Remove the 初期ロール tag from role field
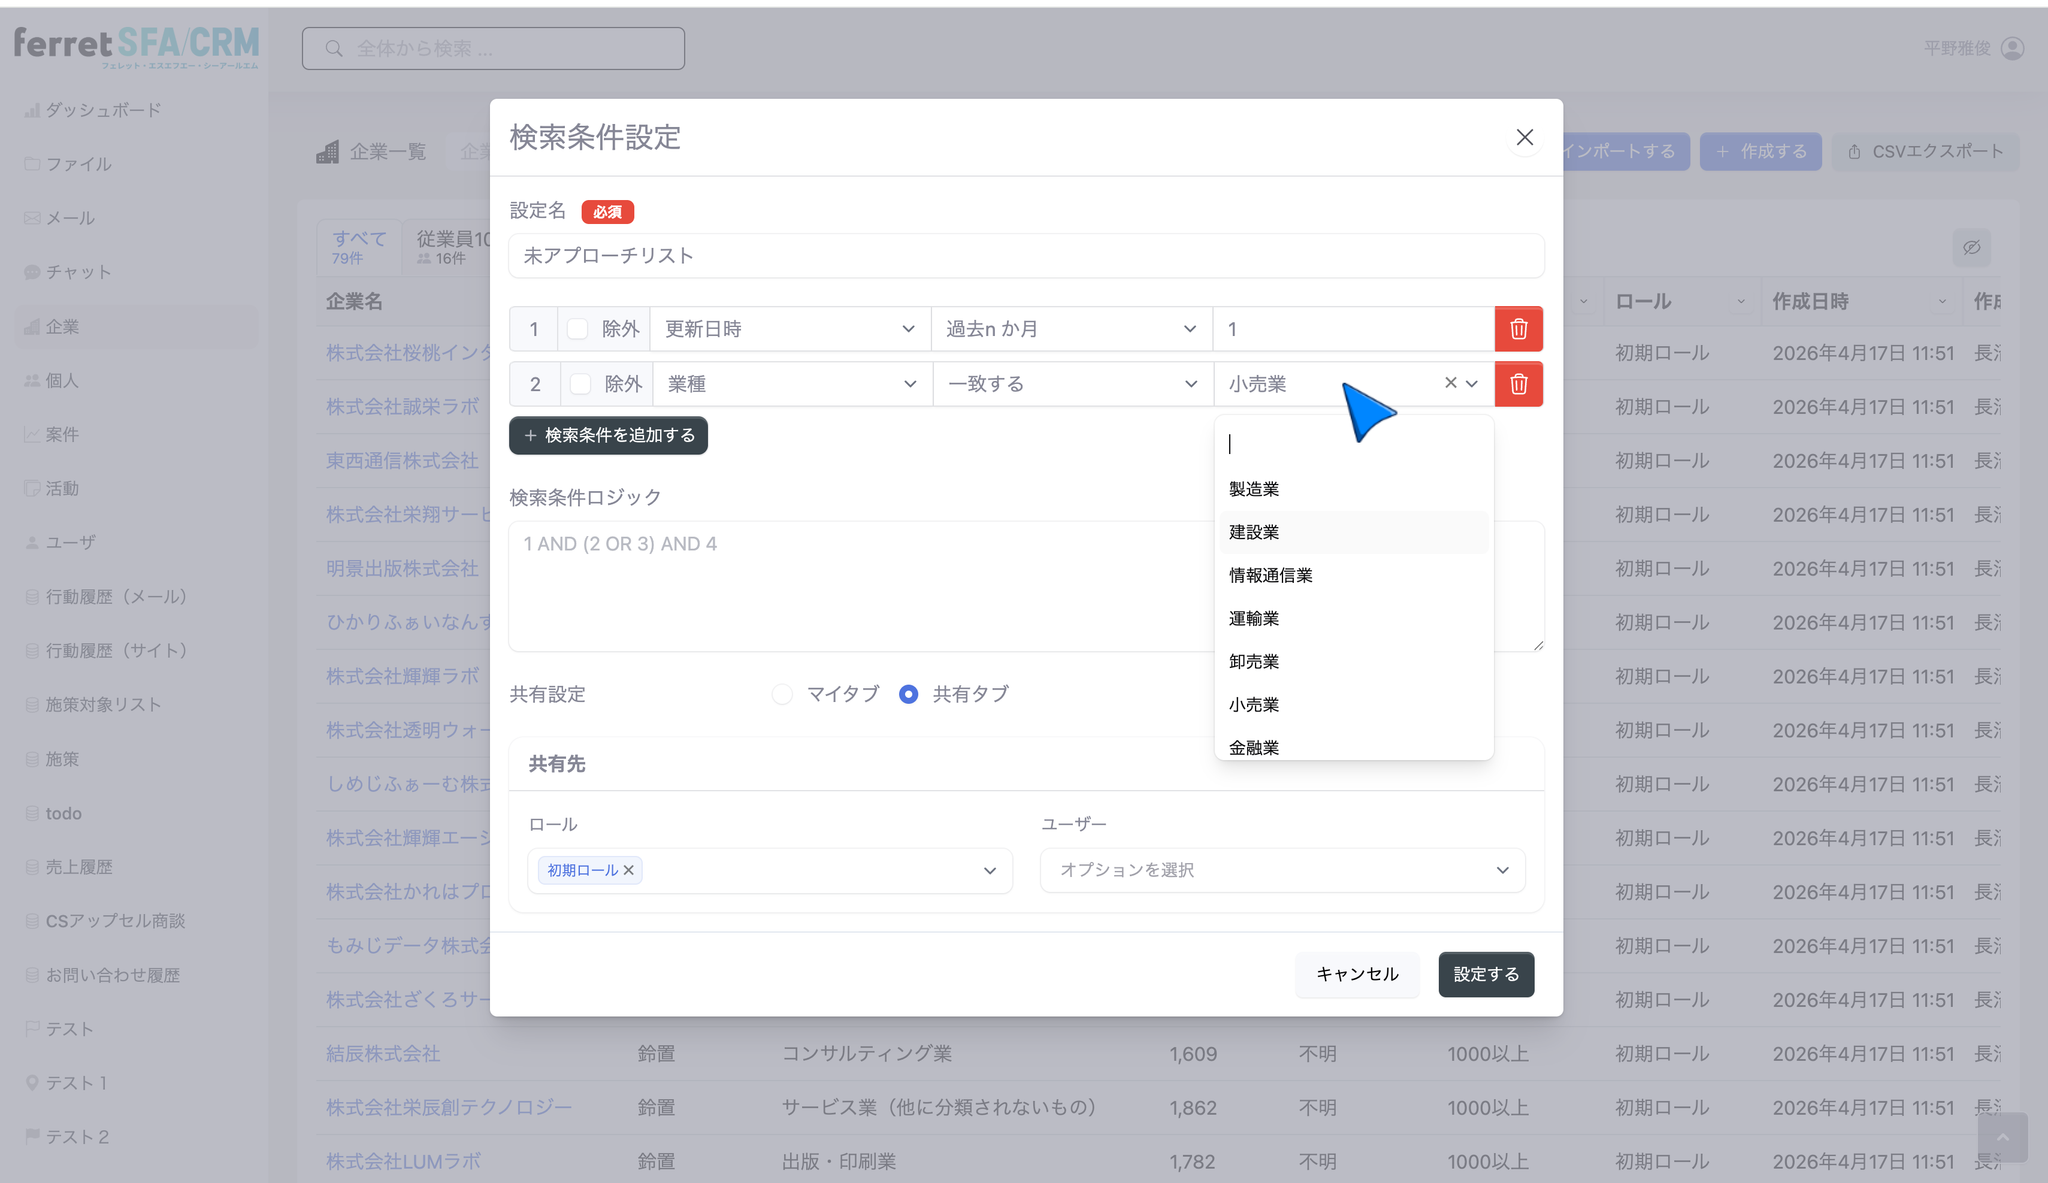 629,870
